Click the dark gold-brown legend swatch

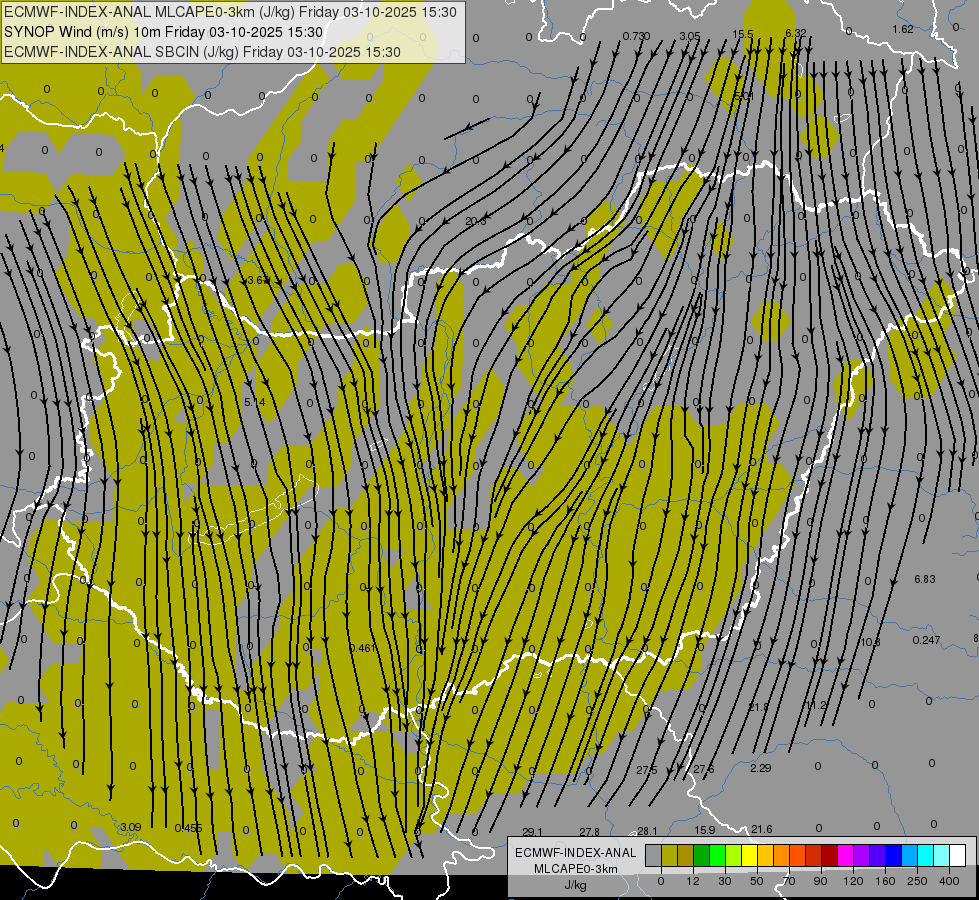[686, 855]
